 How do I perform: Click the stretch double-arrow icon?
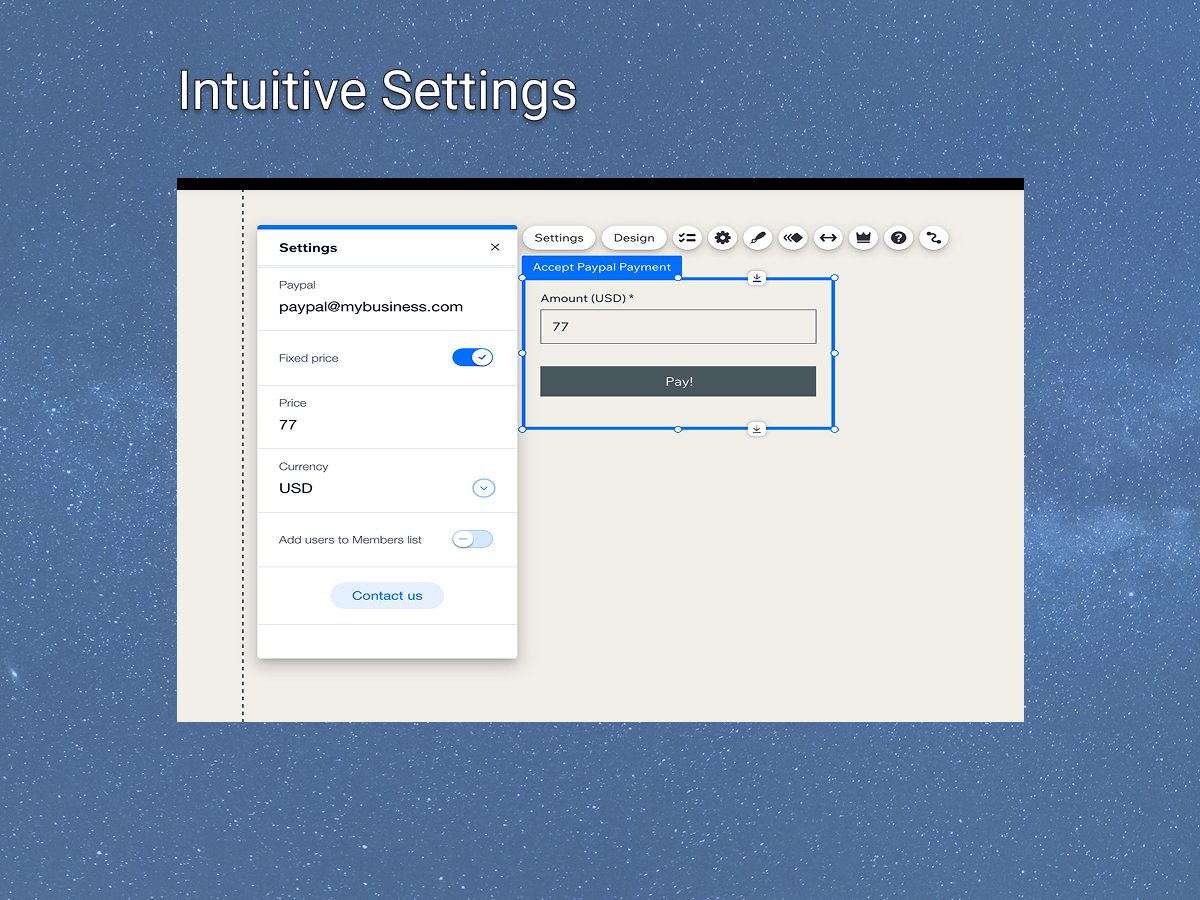[828, 238]
